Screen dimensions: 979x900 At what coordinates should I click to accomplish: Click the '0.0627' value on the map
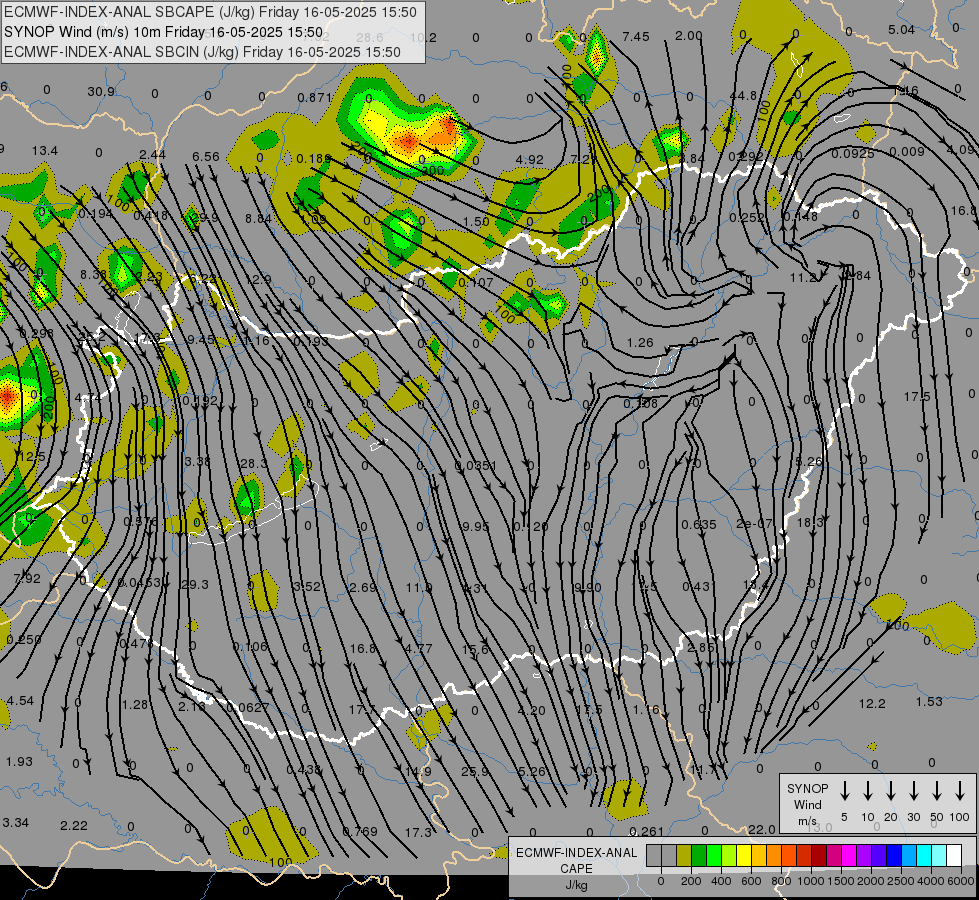point(248,708)
